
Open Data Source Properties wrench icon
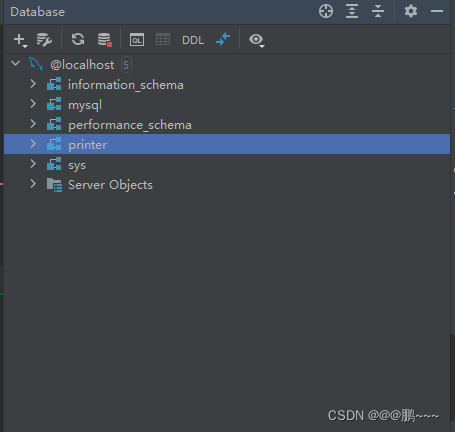(44, 40)
